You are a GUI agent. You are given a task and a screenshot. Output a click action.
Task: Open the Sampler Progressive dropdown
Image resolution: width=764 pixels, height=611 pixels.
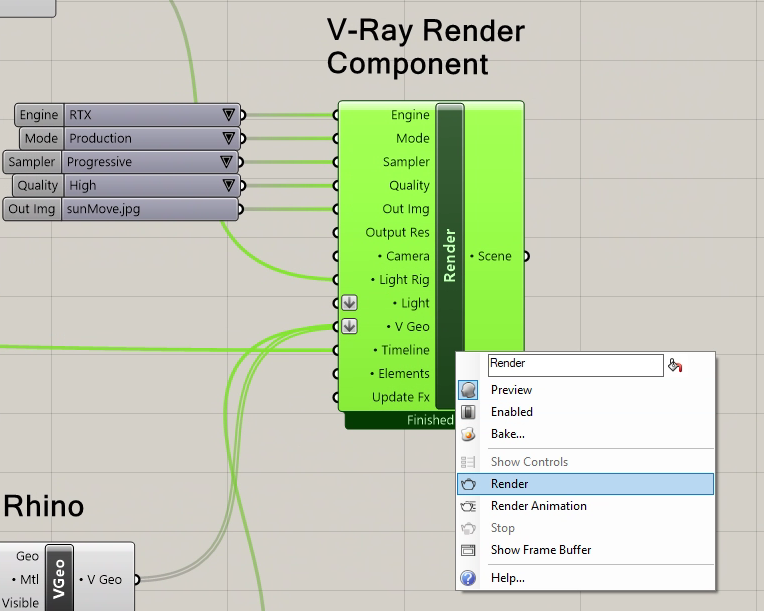(228, 162)
